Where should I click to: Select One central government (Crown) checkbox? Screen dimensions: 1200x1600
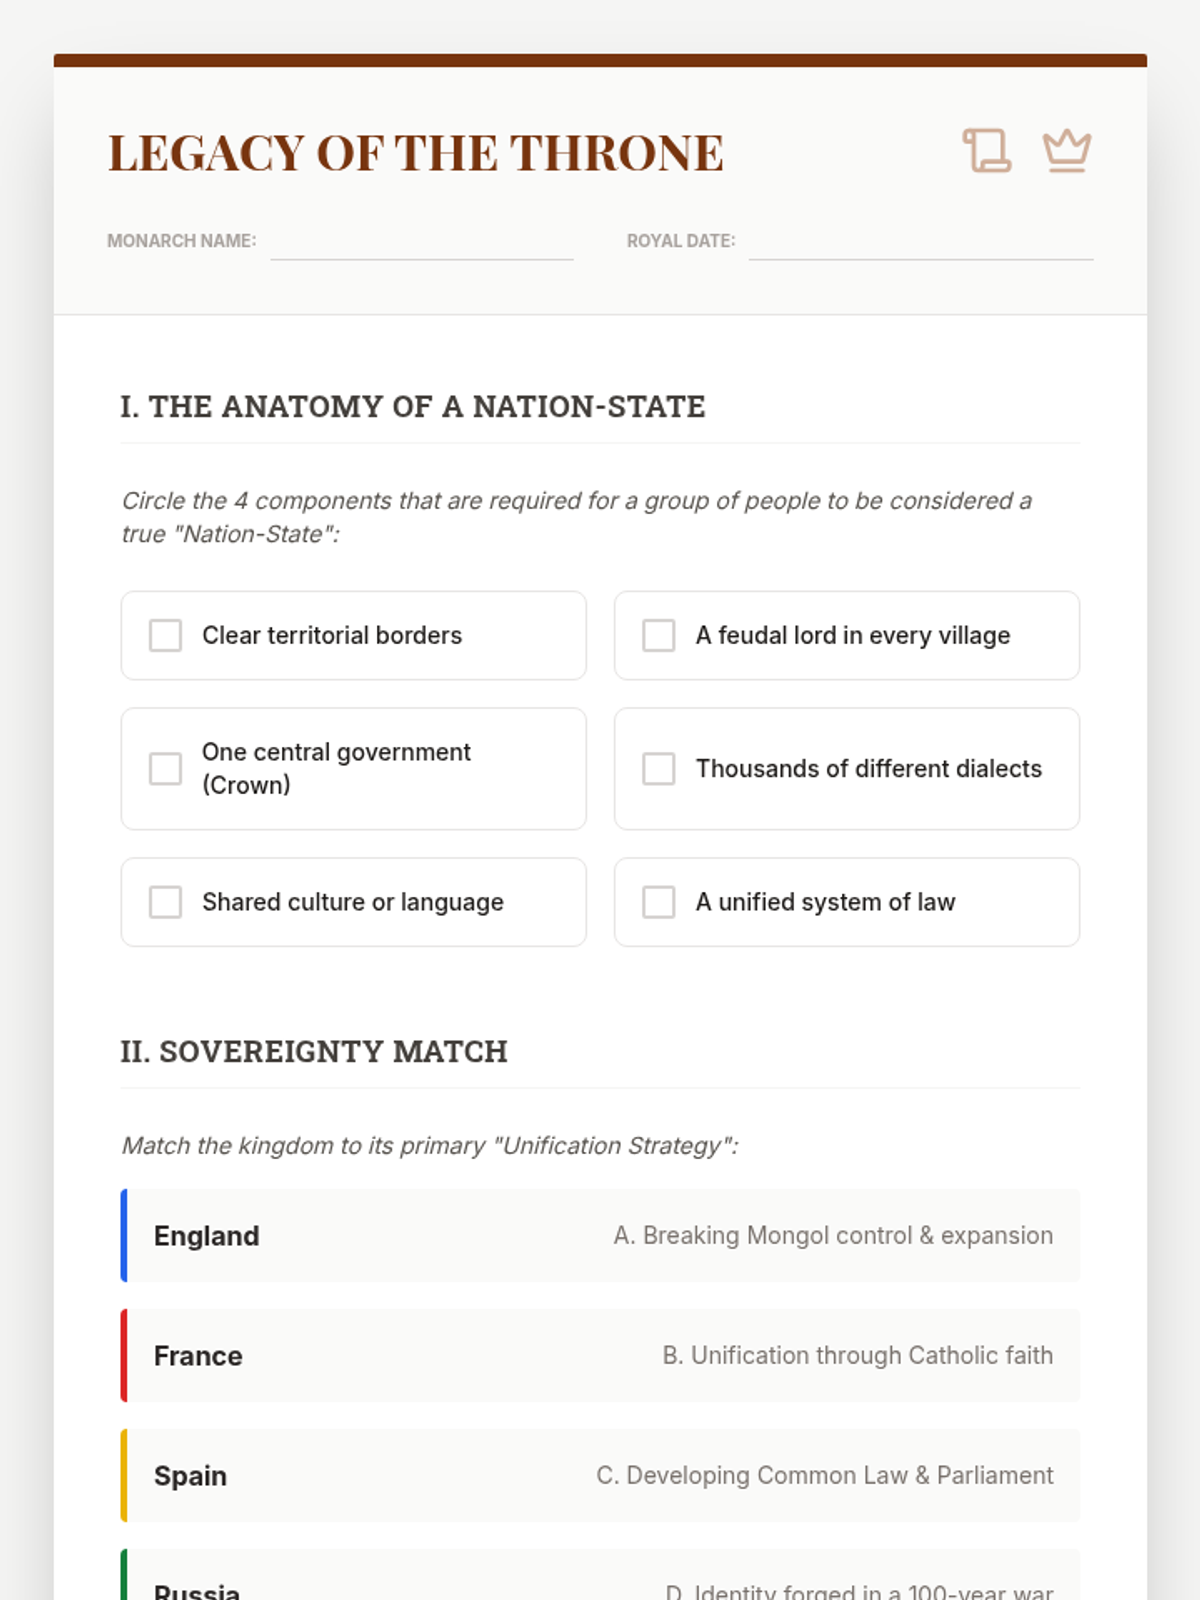[166, 769]
